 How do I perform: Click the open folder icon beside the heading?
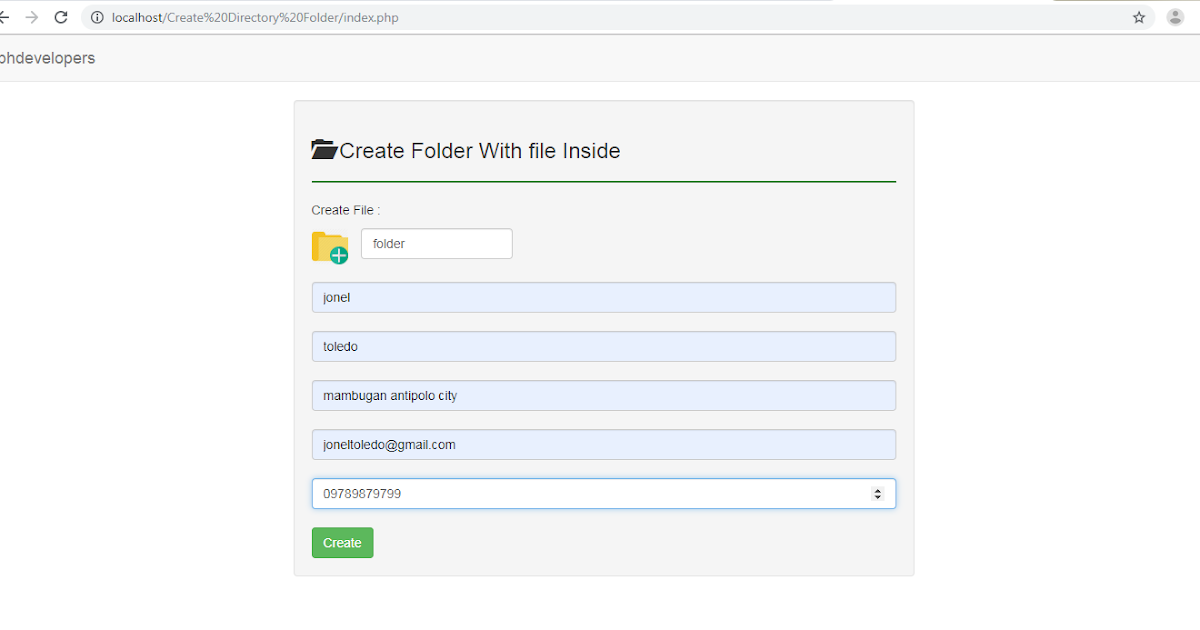[x=323, y=148]
